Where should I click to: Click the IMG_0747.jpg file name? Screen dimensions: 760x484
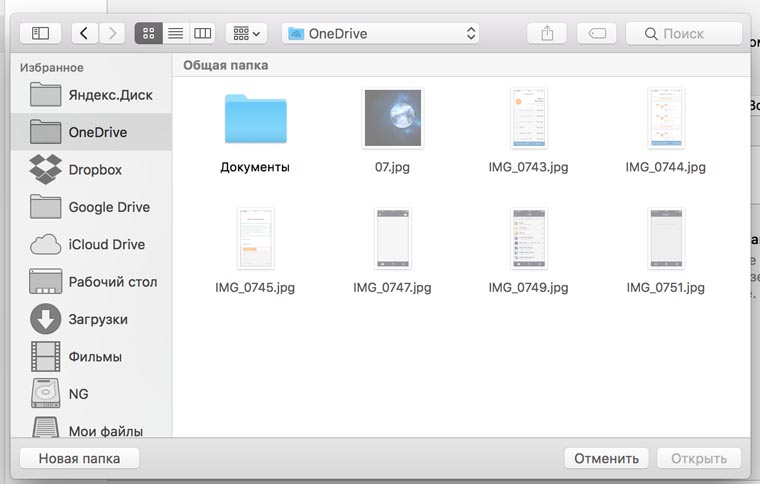tap(392, 287)
